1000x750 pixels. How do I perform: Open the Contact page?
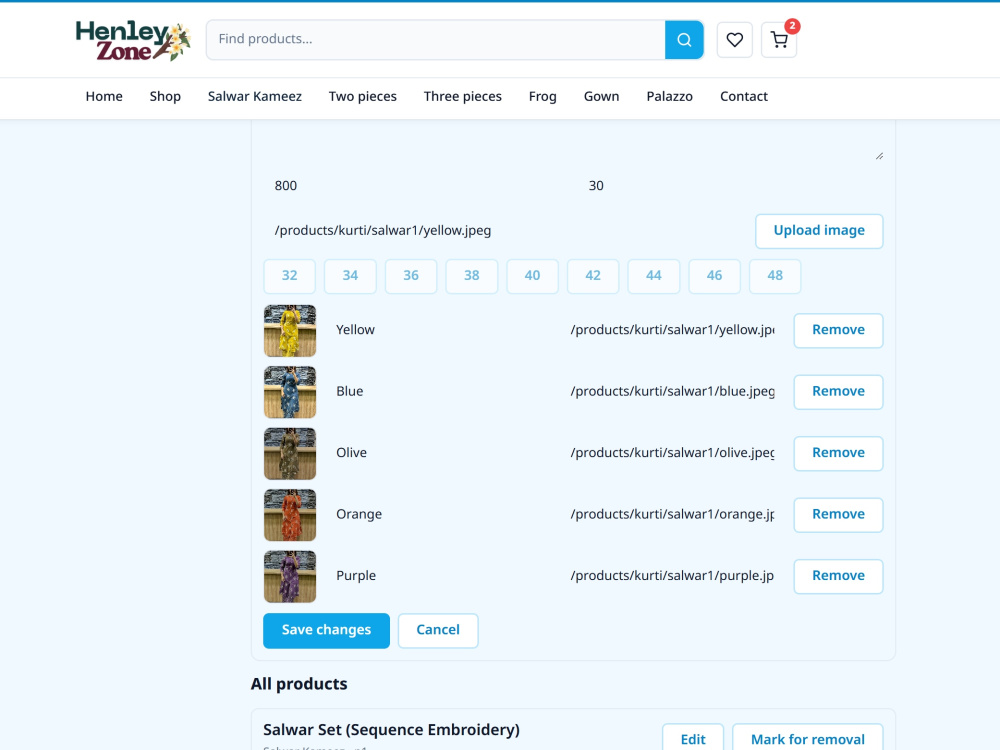click(744, 96)
